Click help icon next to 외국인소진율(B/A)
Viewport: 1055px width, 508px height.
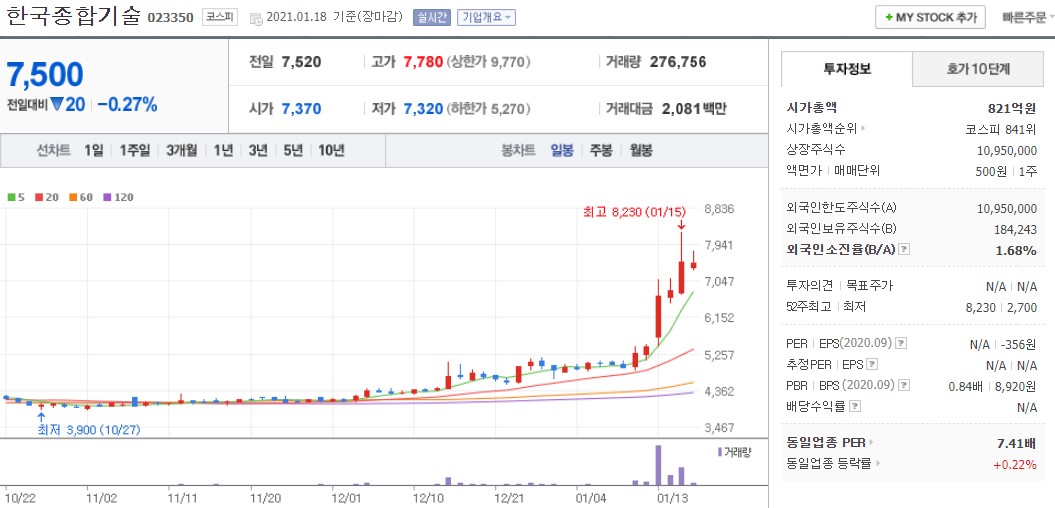904,250
